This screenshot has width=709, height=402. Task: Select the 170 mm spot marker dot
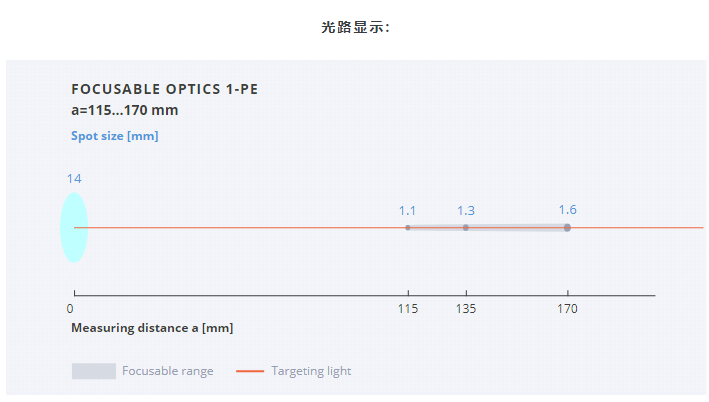[x=567, y=227]
